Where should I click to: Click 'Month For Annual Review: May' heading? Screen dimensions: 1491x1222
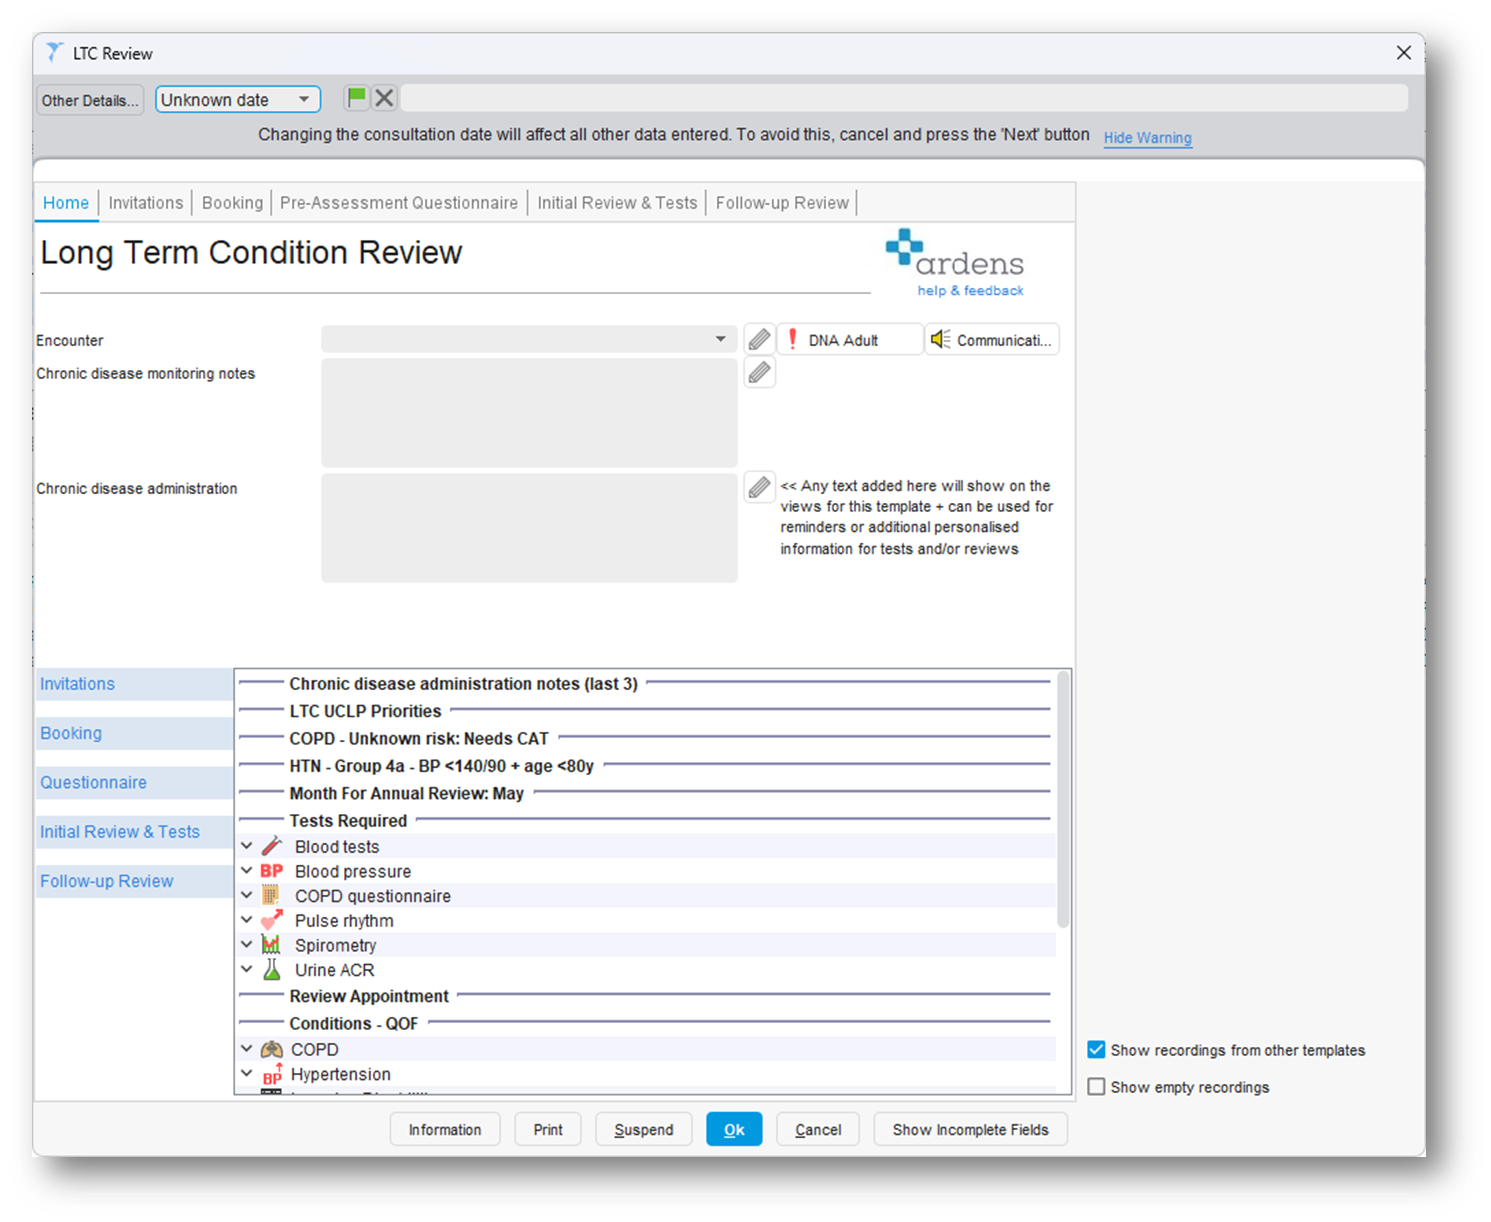(x=406, y=793)
